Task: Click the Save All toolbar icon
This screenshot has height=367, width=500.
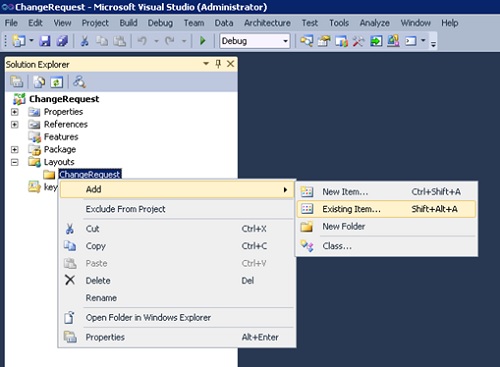Action: [x=62, y=41]
